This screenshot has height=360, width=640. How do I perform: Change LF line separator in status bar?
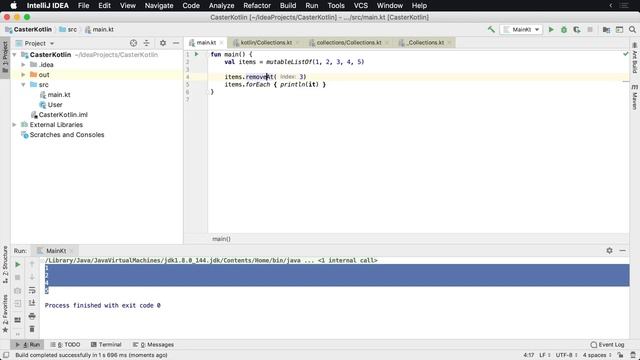(544, 355)
